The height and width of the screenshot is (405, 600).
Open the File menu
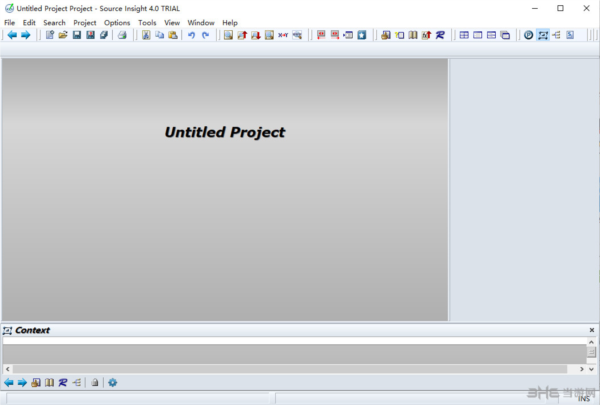(10, 23)
